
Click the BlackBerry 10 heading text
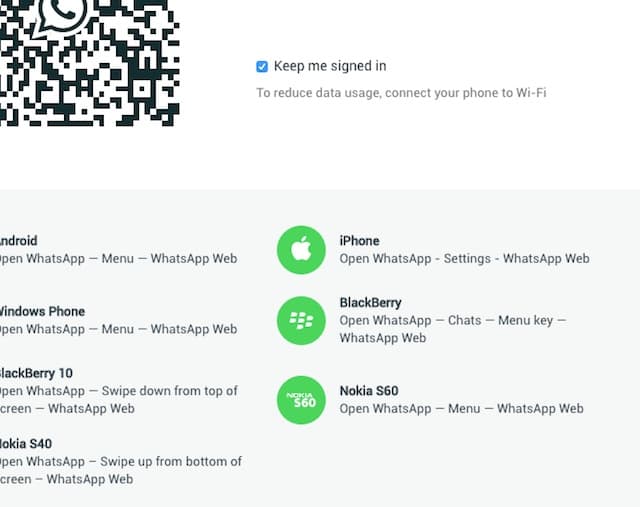pos(36,373)
